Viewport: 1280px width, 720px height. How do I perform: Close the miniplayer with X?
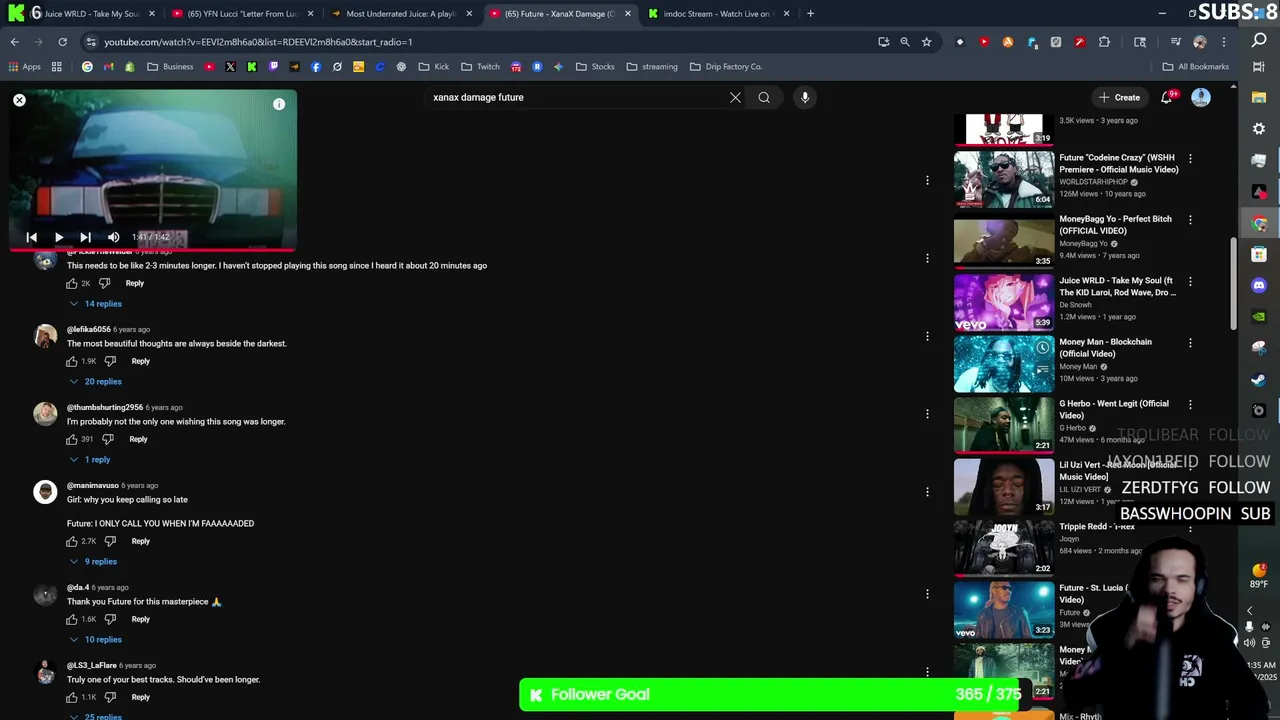[19, 100]
